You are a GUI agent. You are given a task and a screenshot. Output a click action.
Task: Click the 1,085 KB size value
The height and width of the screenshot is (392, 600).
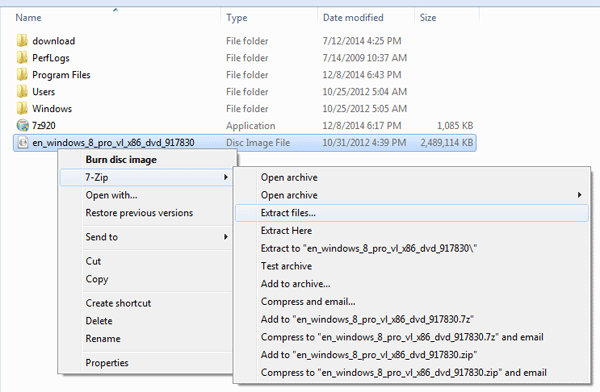point(455,126)
